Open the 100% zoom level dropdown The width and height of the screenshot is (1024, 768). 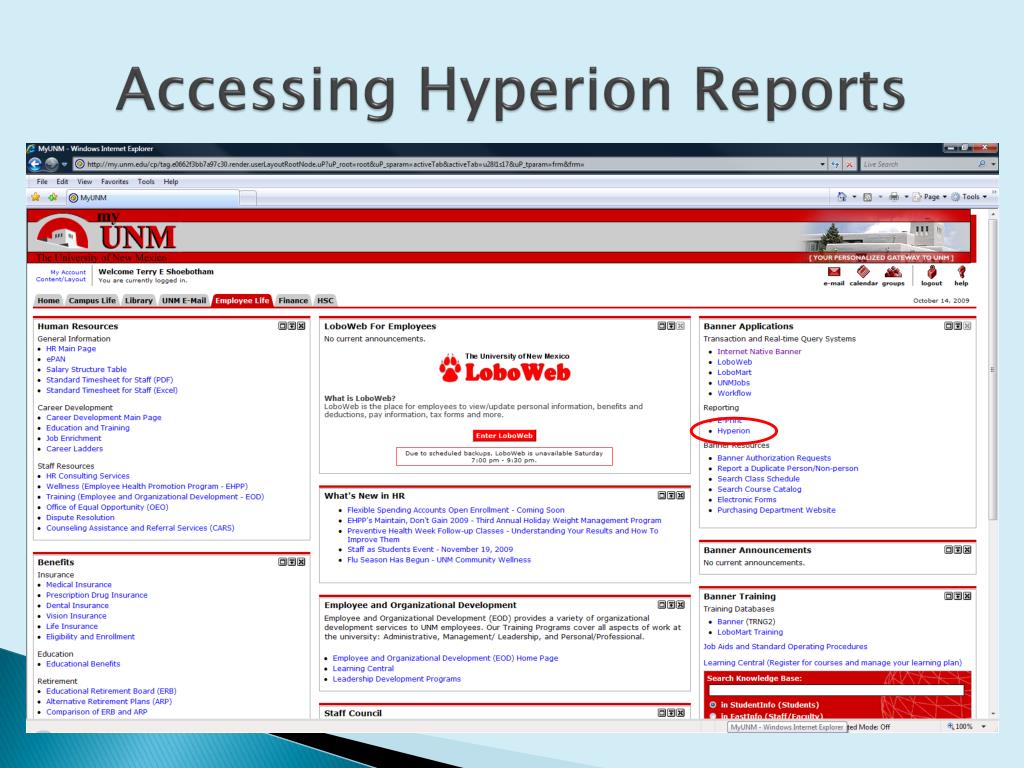click(x=984, y=726)
